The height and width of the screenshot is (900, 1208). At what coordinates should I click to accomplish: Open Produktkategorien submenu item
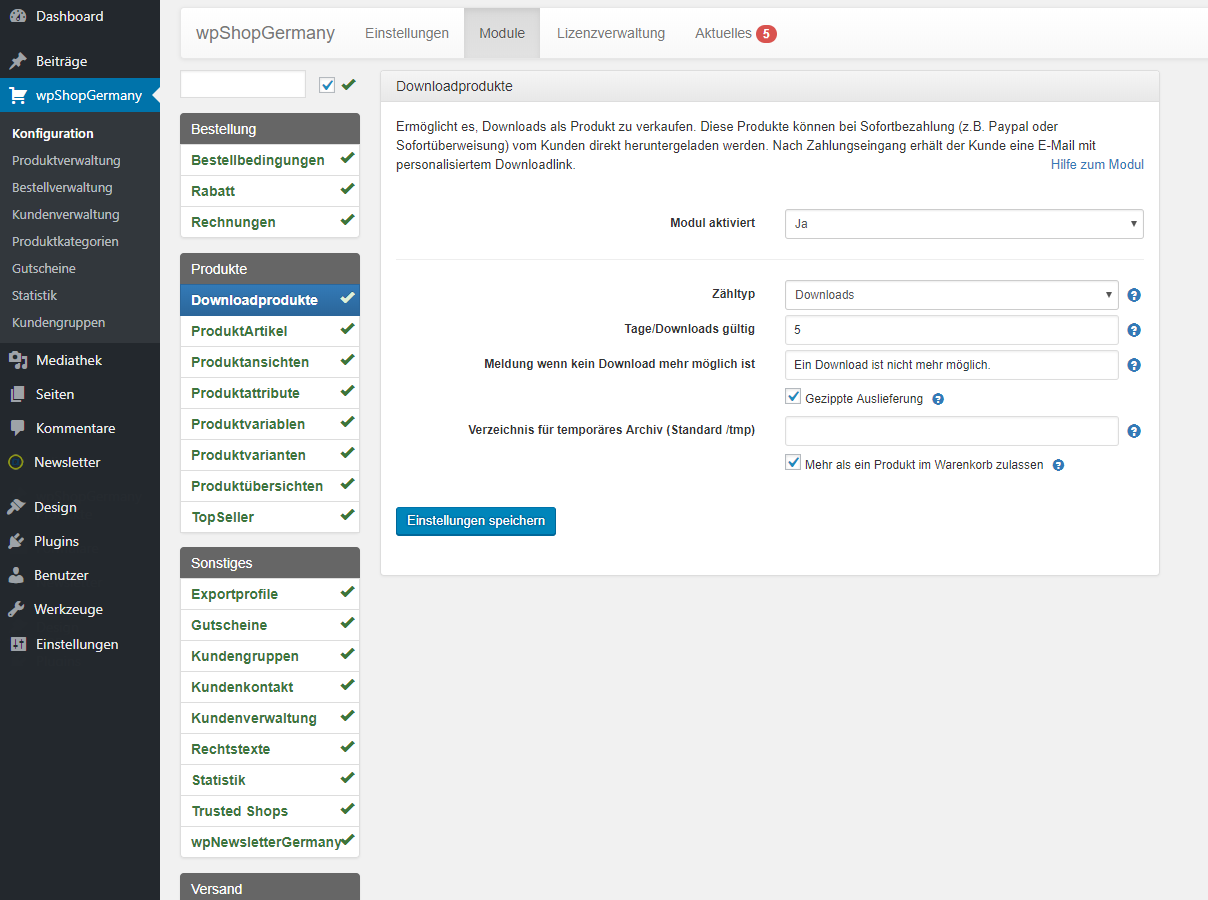click(65, 241)
